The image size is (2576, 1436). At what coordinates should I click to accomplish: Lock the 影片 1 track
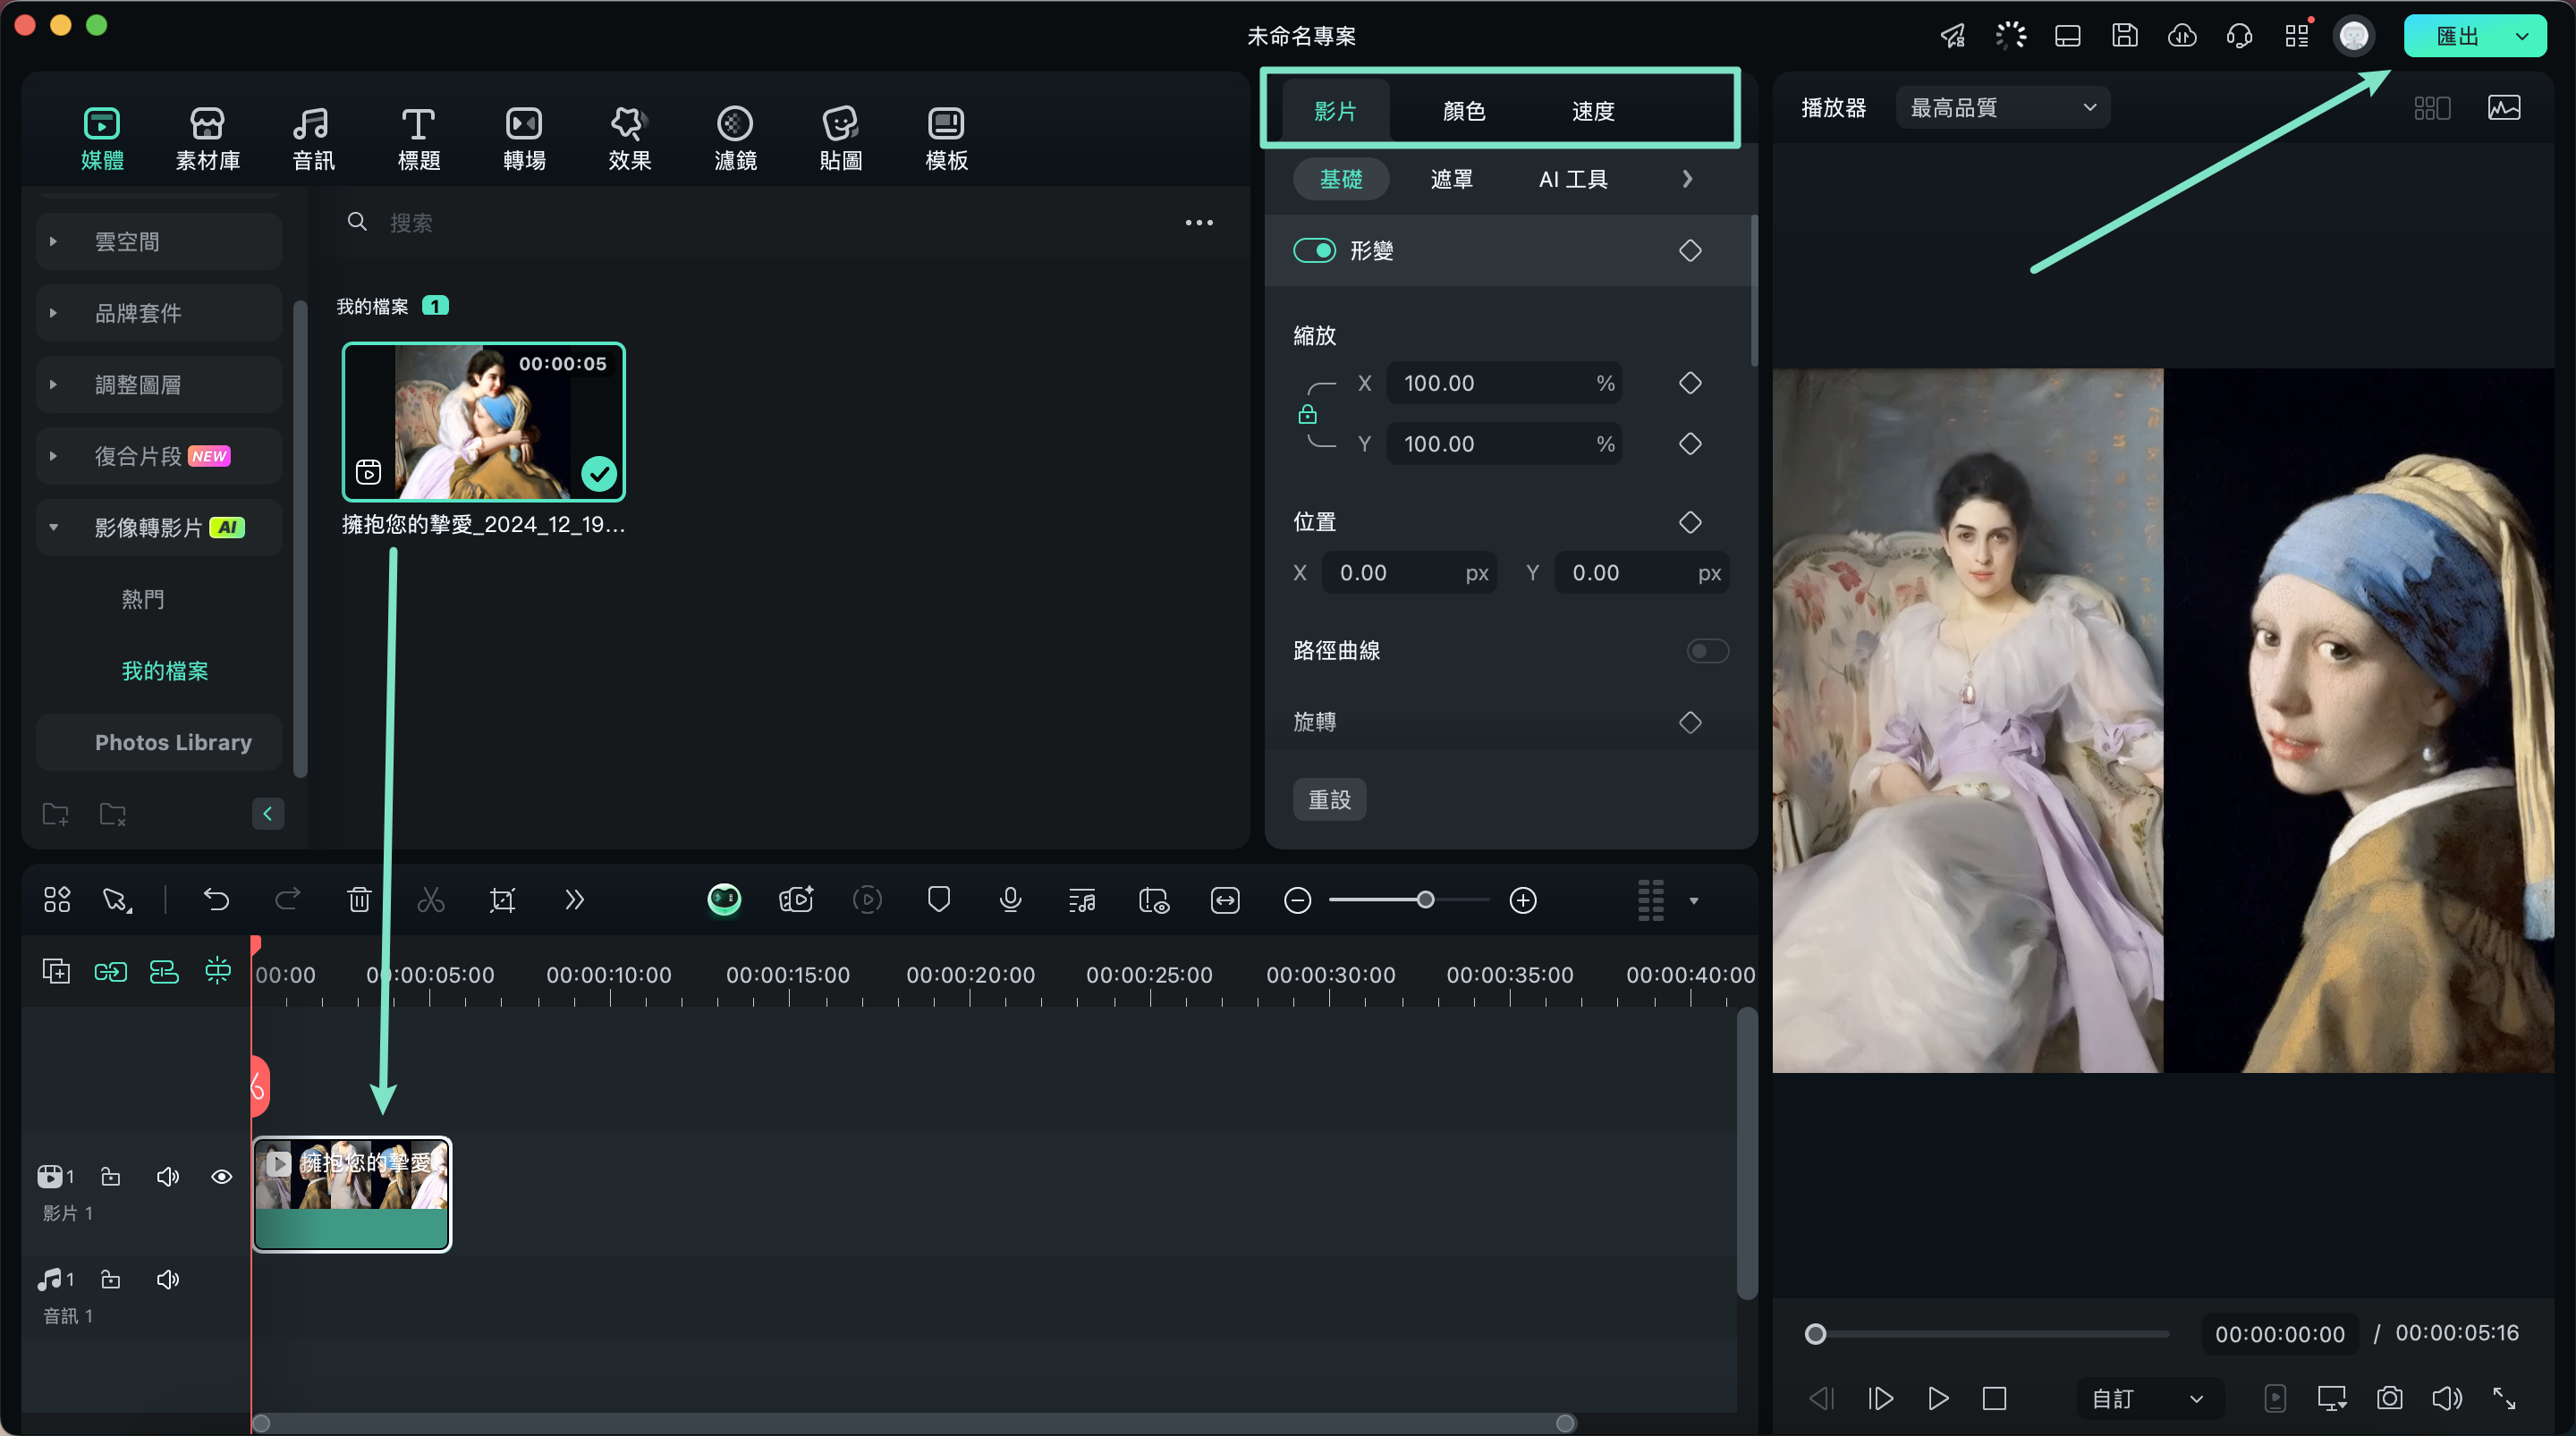[111, 1177]
